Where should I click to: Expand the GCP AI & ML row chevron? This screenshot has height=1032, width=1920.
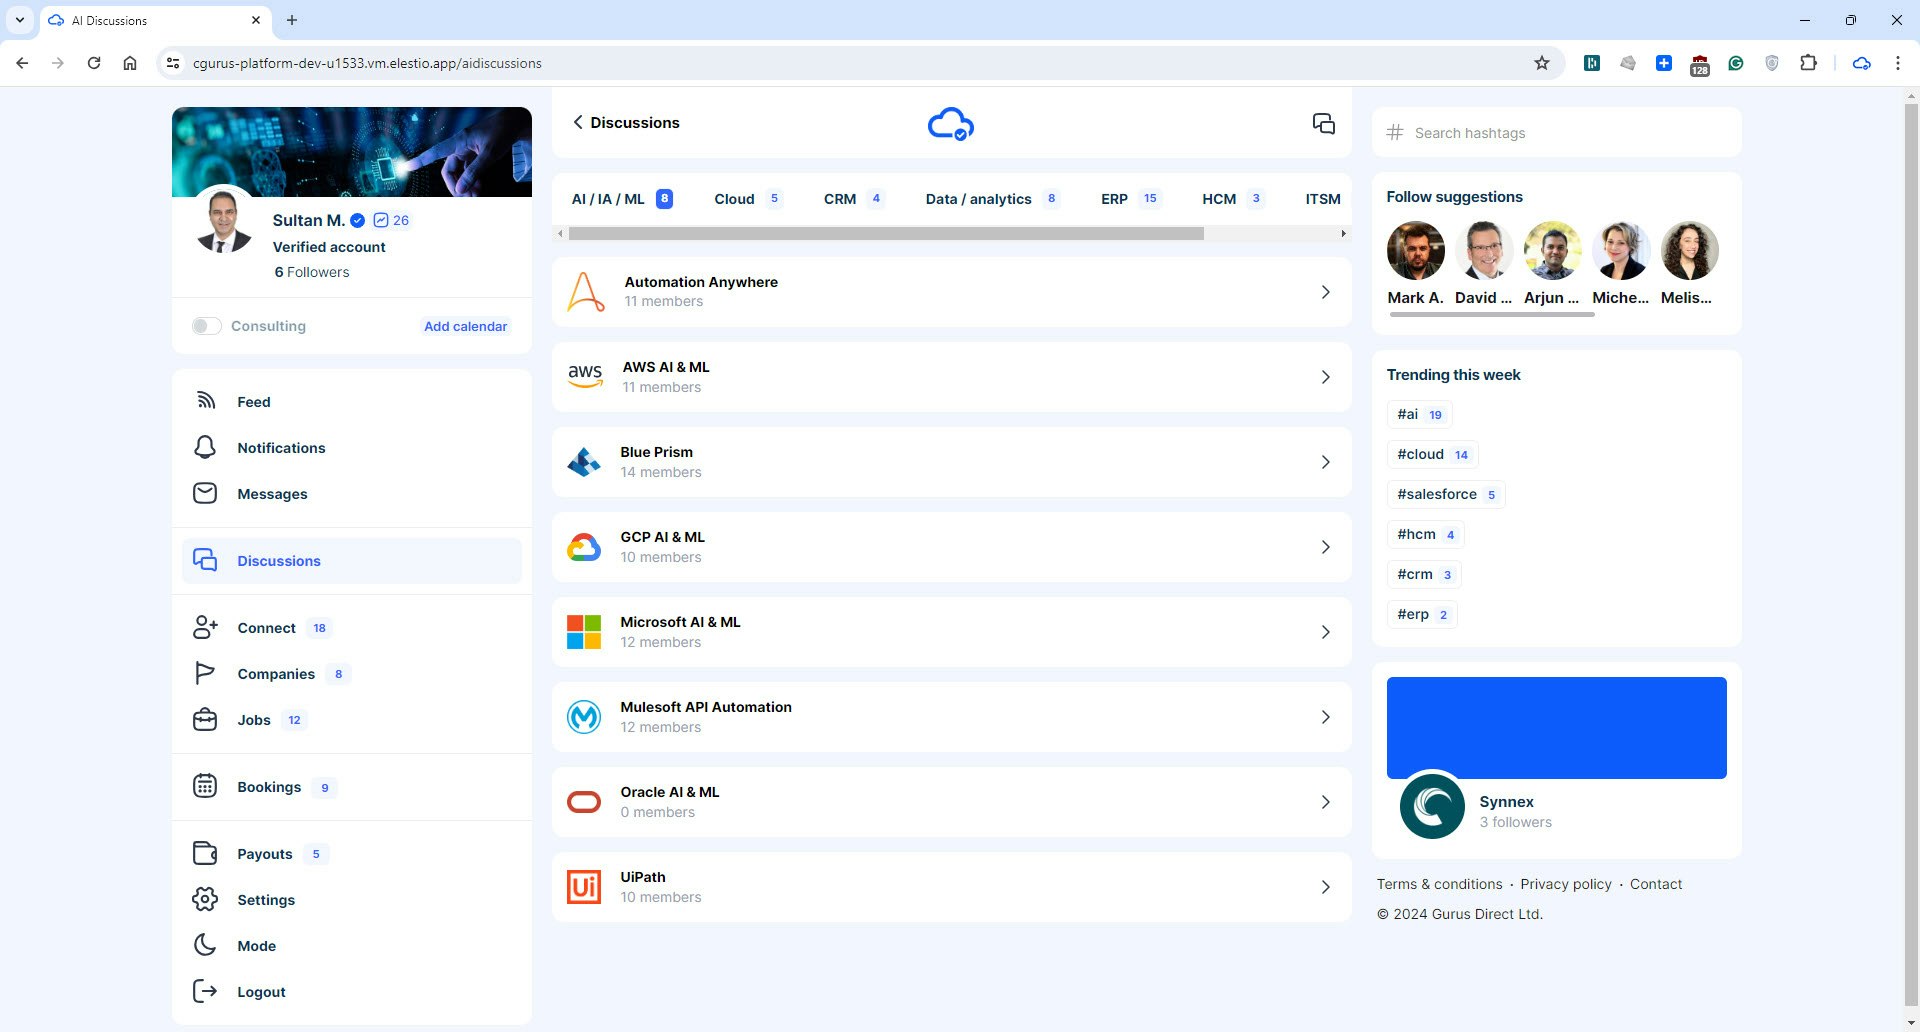pyautogui.click(x=1326, y=547)
